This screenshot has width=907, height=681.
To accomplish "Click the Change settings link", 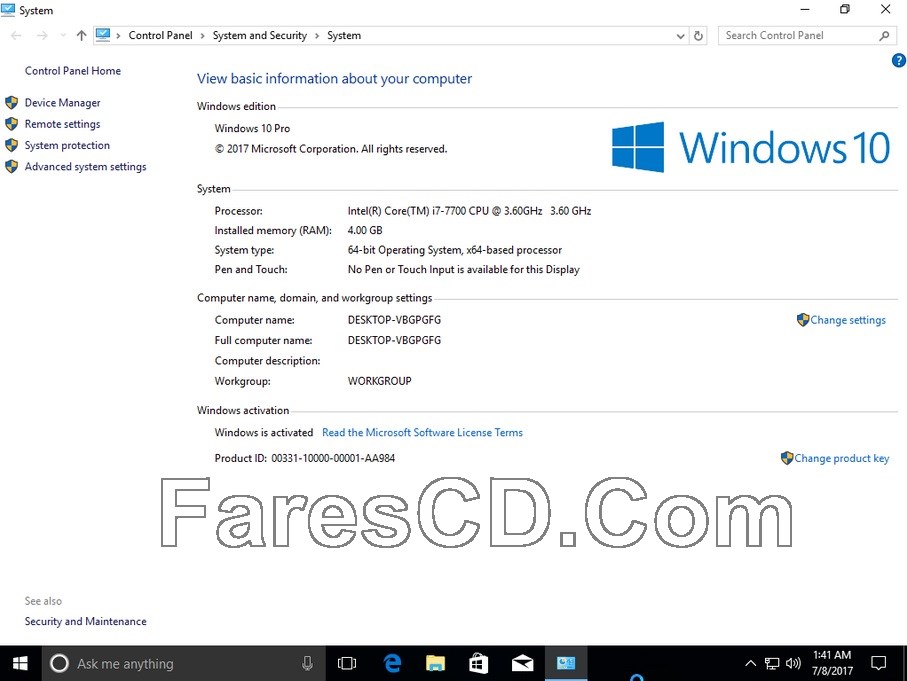I will [848, 320].
